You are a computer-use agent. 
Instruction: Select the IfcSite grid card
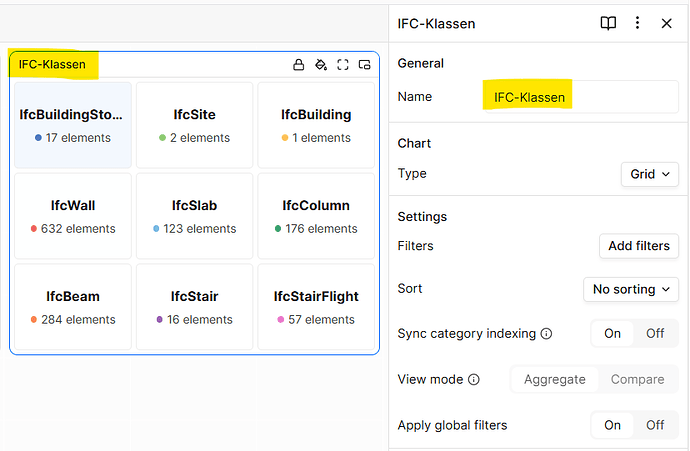[x=195, y=125]
